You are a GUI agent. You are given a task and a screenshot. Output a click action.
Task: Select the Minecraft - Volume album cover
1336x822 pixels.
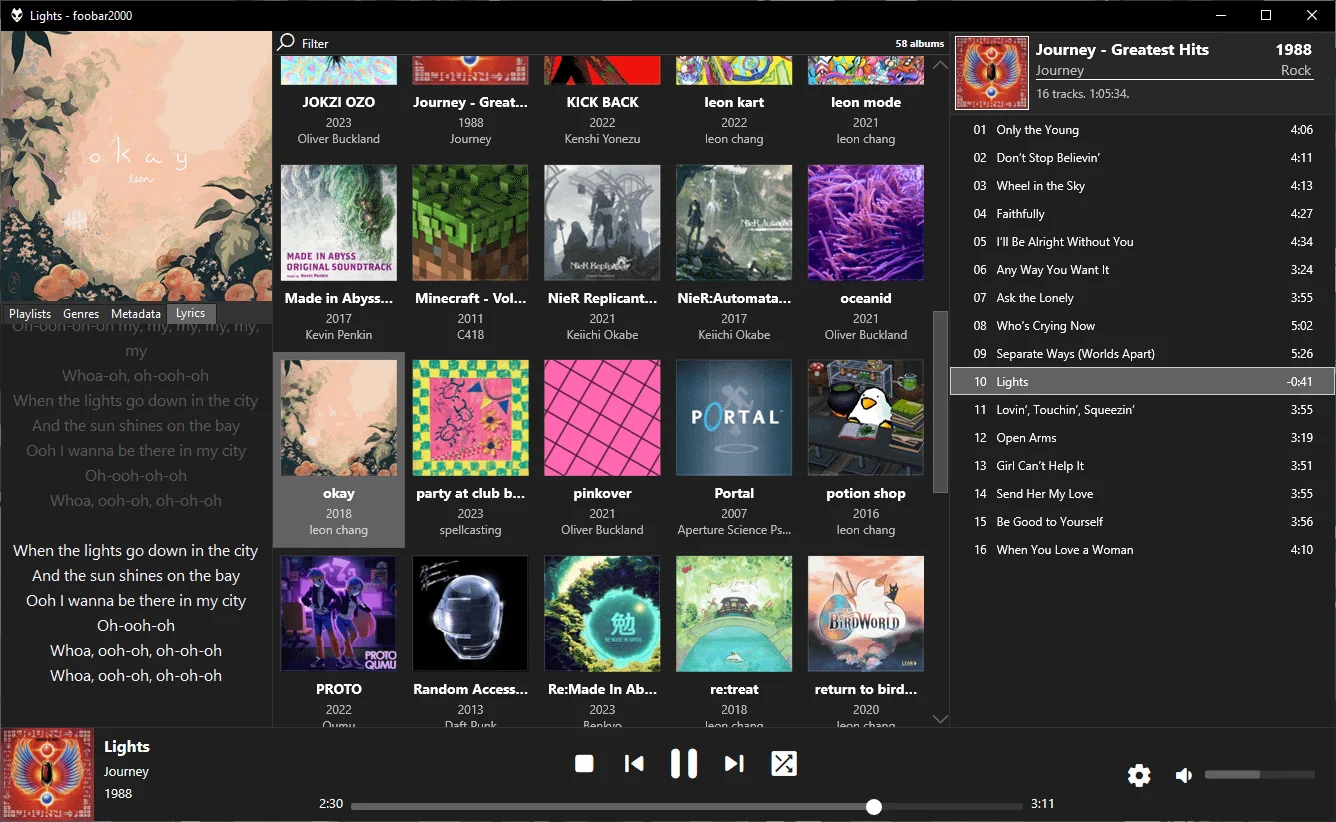coord(470,222)
